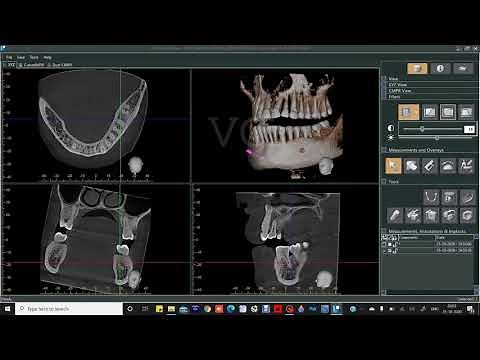This screenshot has width=480, height=360.
Task: Click the orientation head in sagittal view
Action: tap(324, 279)
